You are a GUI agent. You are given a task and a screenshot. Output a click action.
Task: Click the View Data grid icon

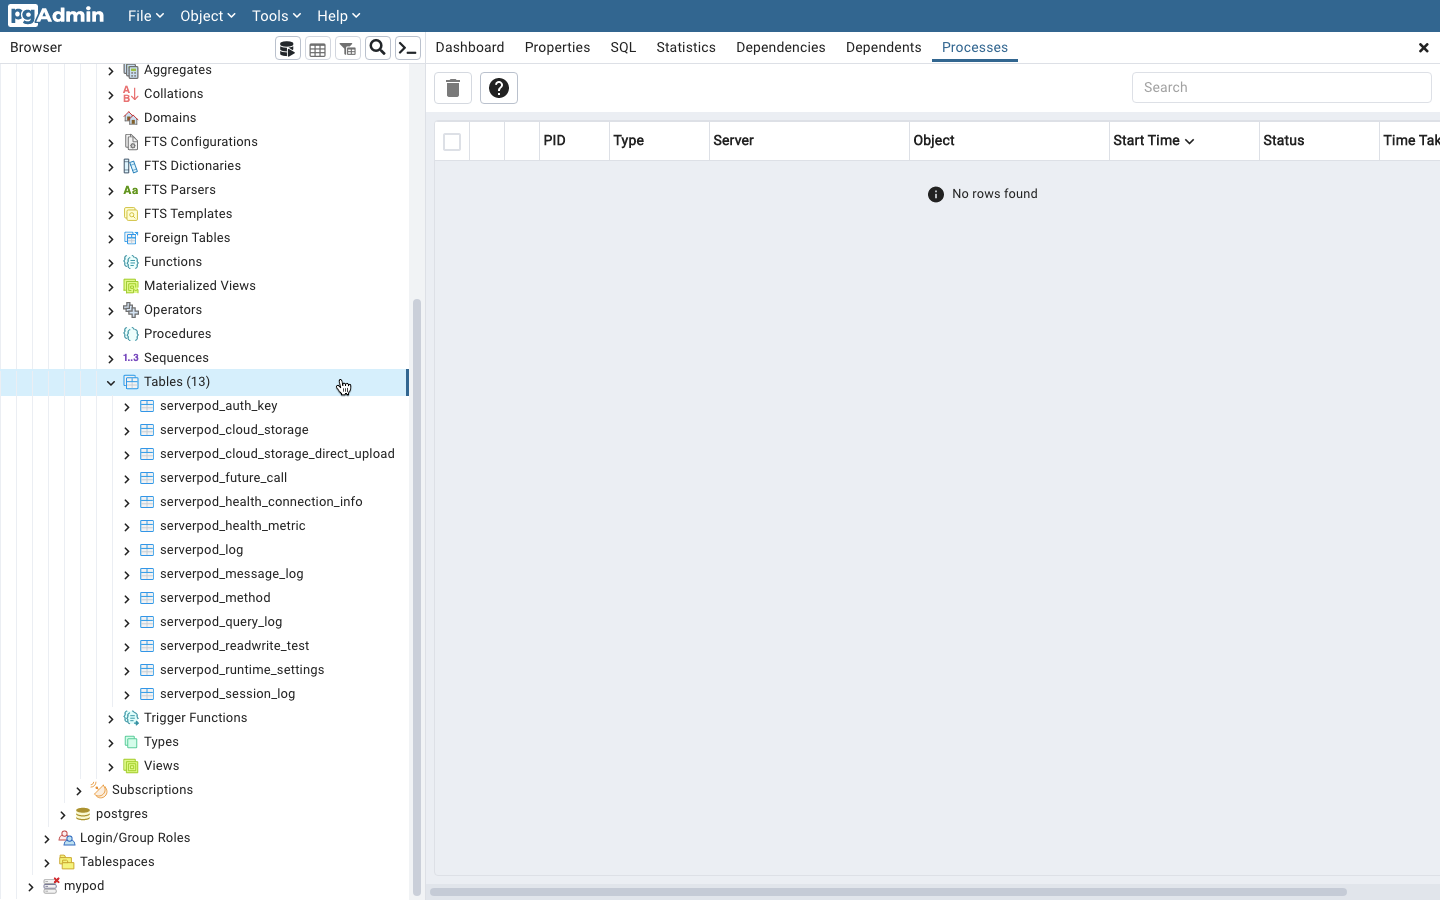pos(318,48)
